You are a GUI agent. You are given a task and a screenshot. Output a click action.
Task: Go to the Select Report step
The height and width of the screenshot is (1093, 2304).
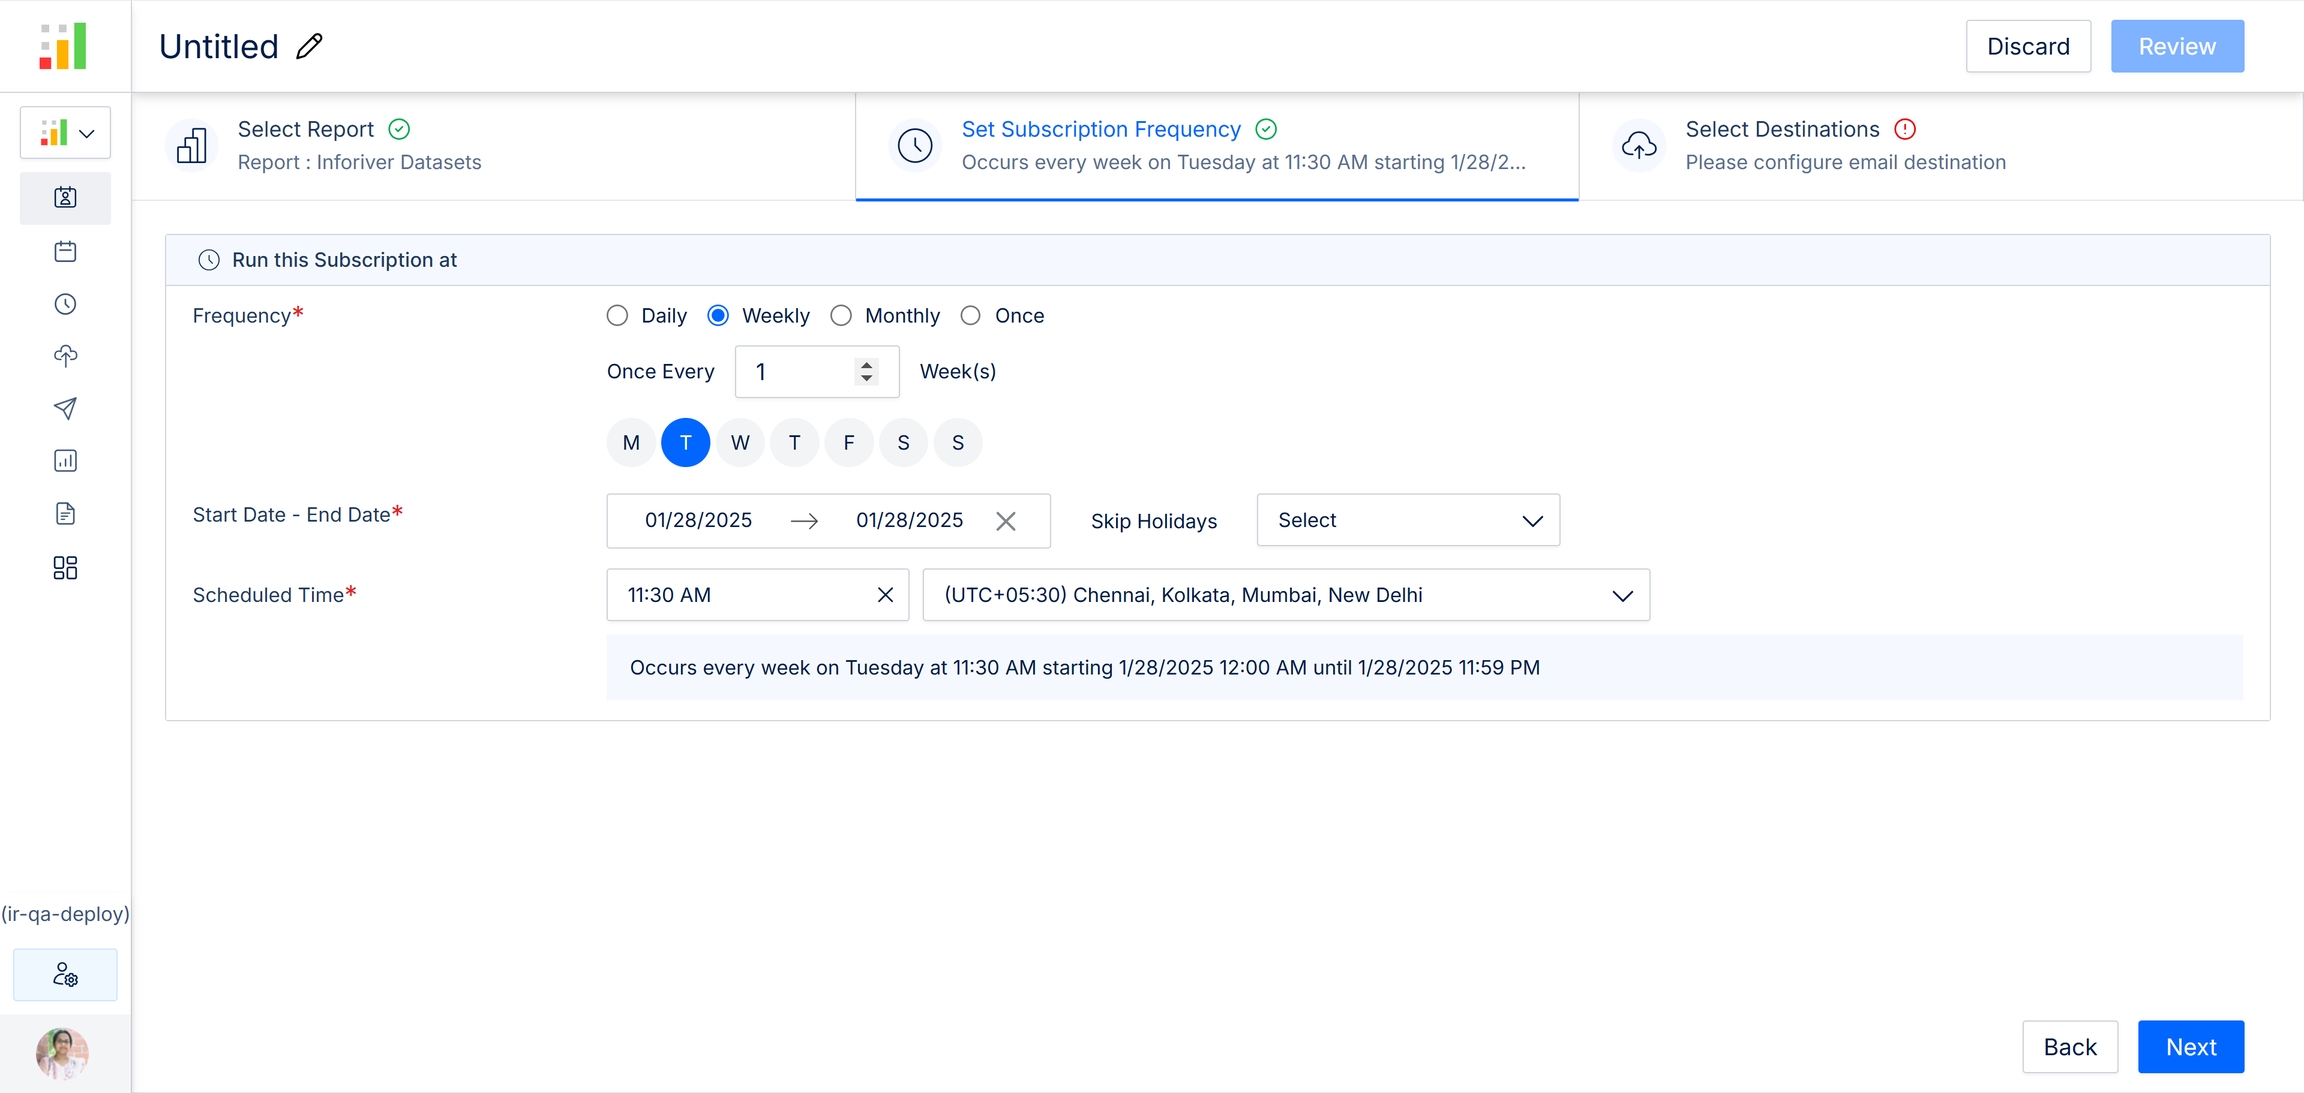[x=359, y=146]
